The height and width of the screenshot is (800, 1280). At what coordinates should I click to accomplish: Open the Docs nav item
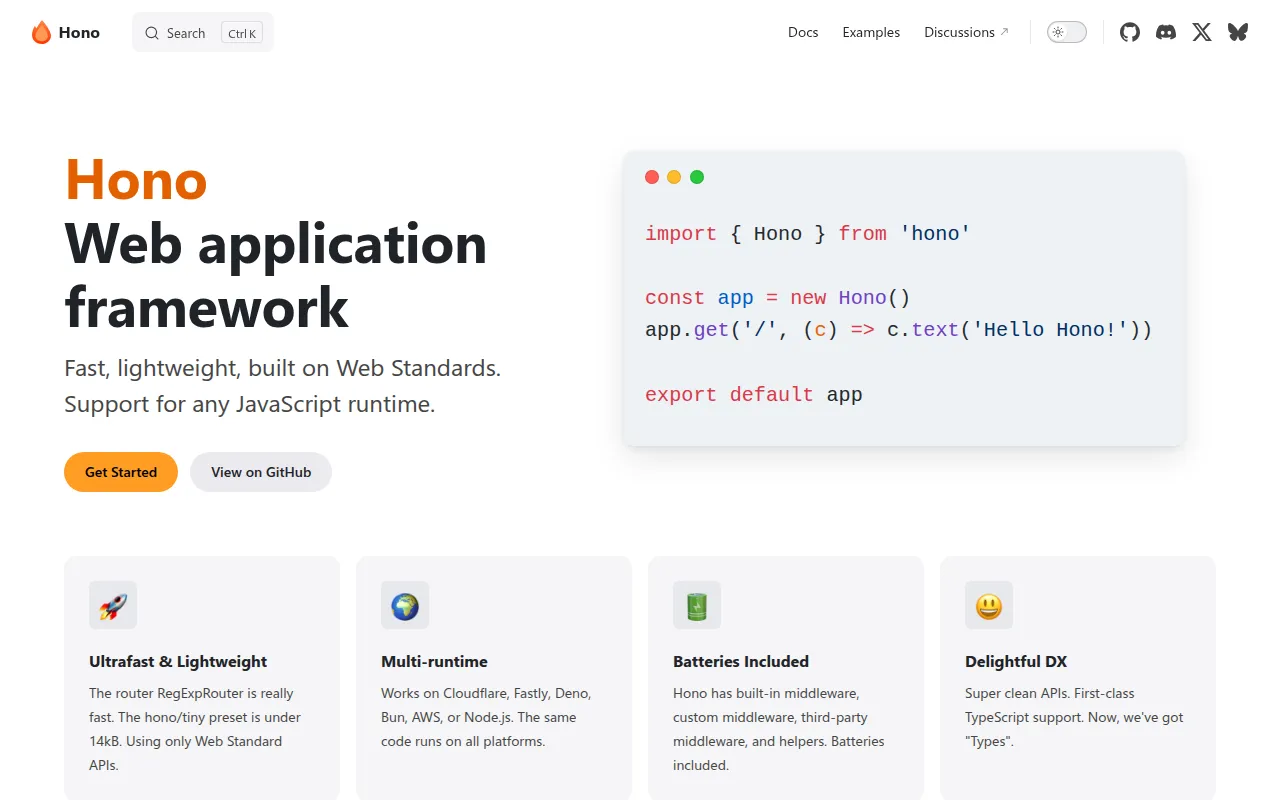[x=803, y=32]
